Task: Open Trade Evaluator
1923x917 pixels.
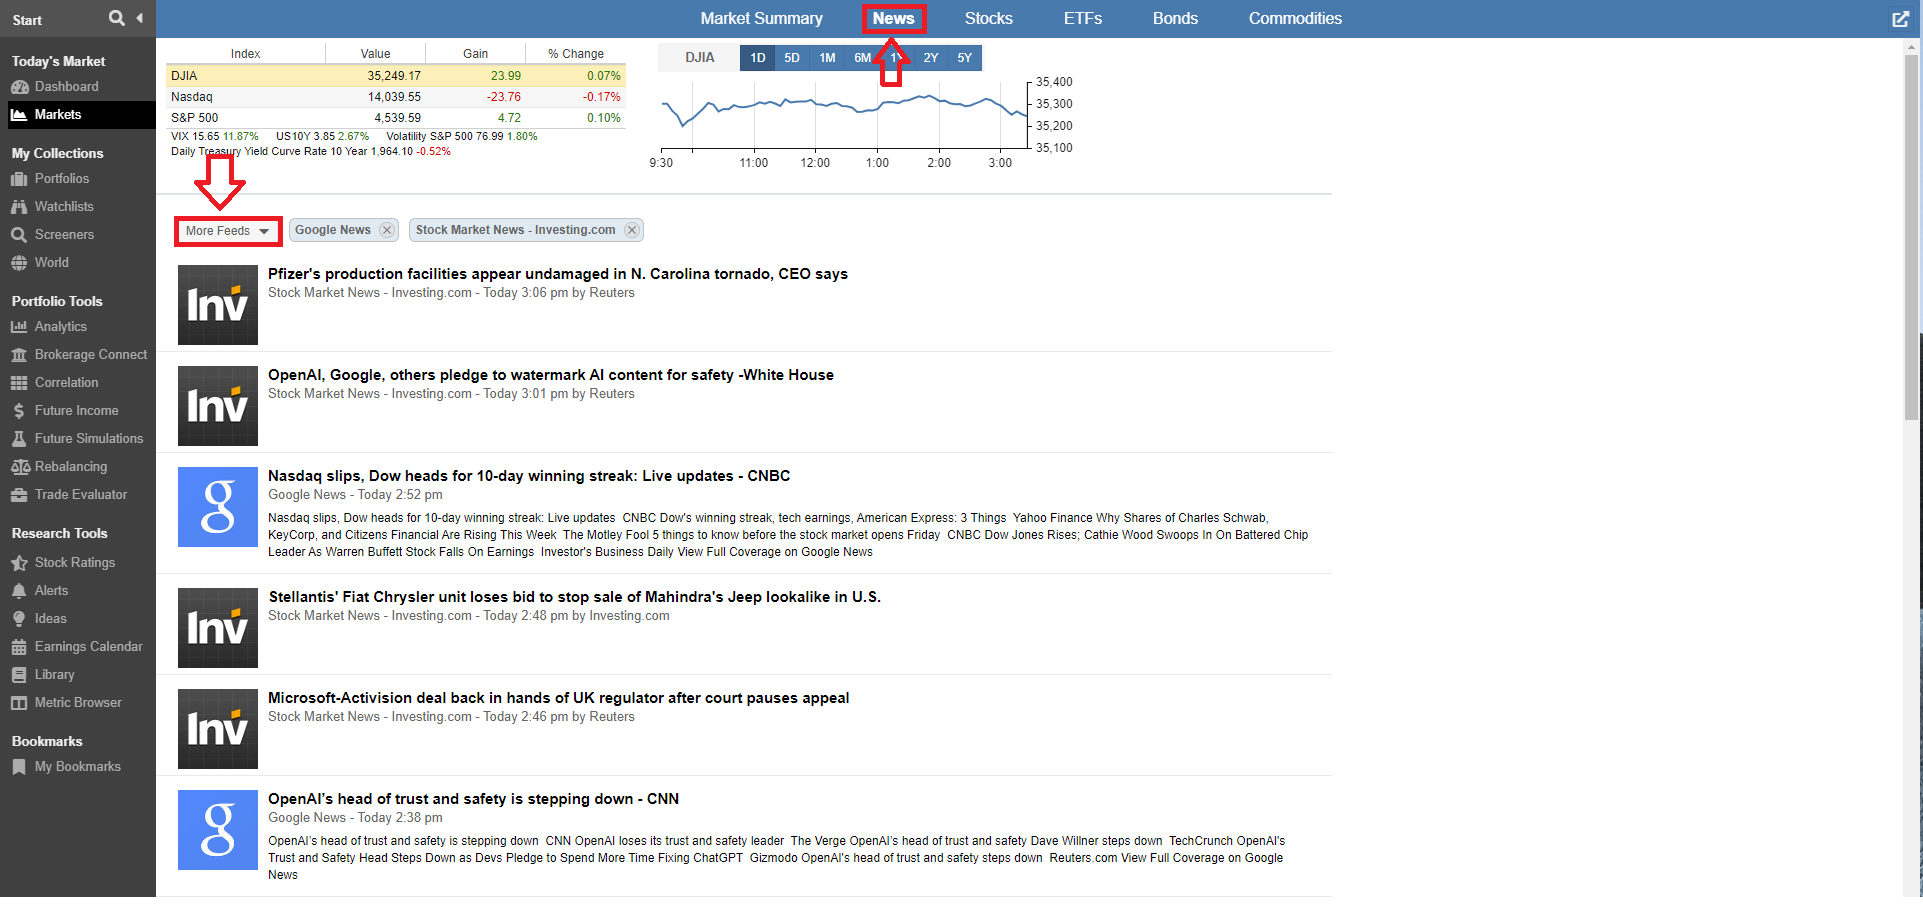Action: (x=81, y=495)
